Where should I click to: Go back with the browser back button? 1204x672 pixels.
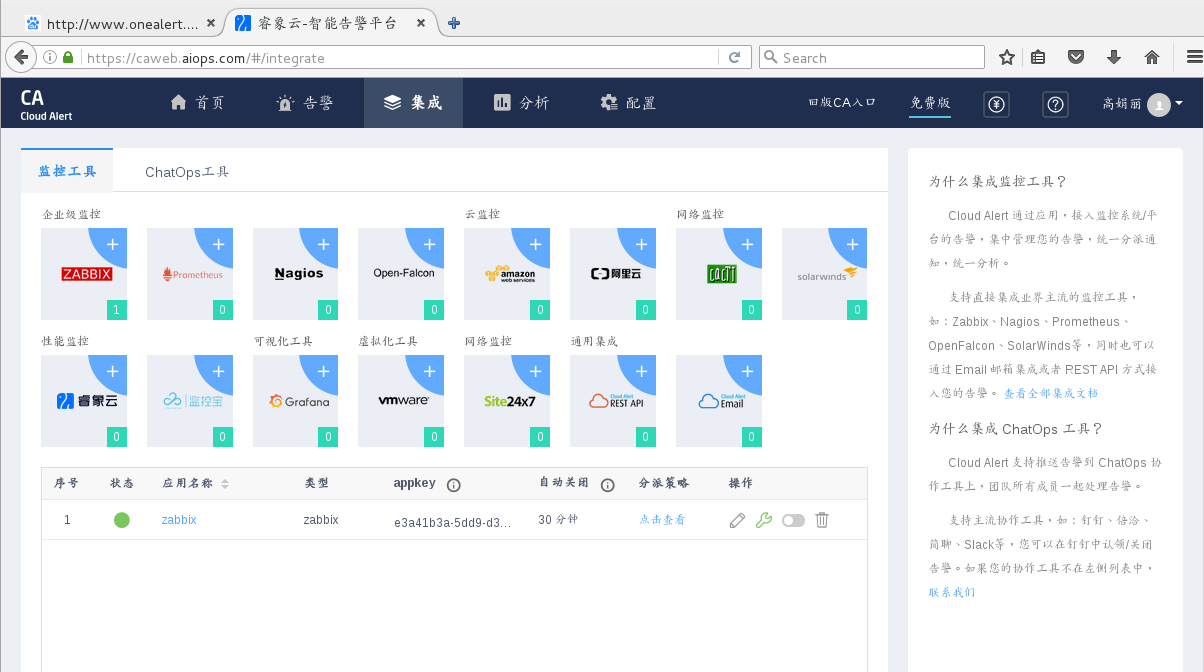tap(20, 57)
